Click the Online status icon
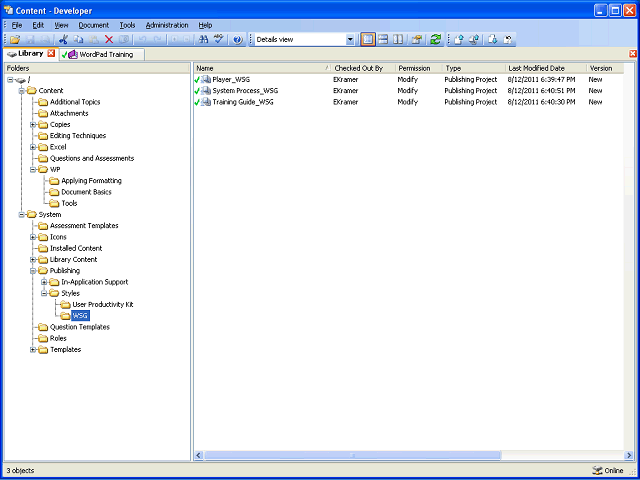This screenshot has width=640, height=480. [x=597, y=470]
